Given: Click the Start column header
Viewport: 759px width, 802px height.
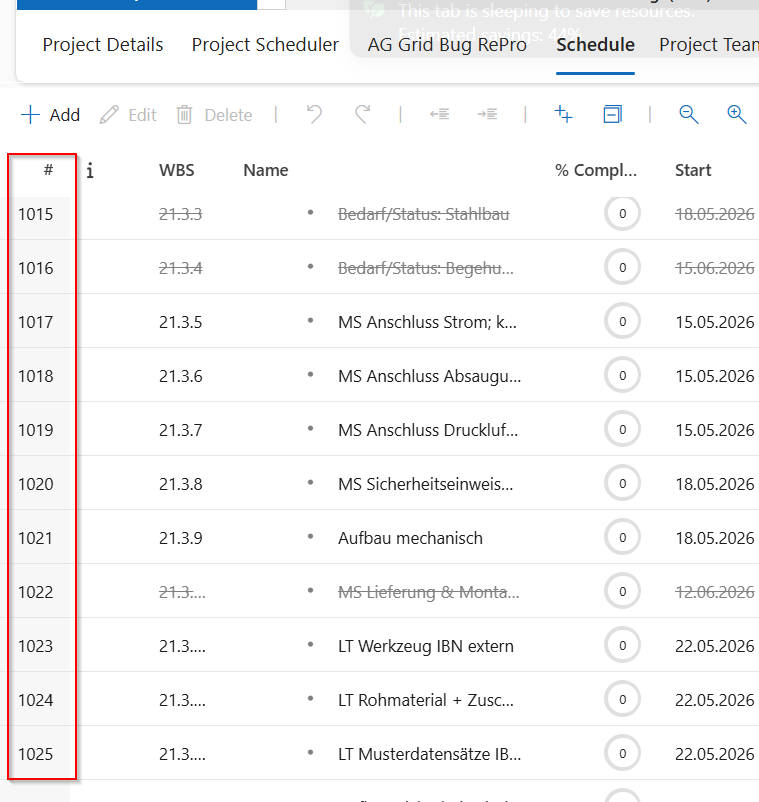Looking at the screenshot, I should [693, 170].
